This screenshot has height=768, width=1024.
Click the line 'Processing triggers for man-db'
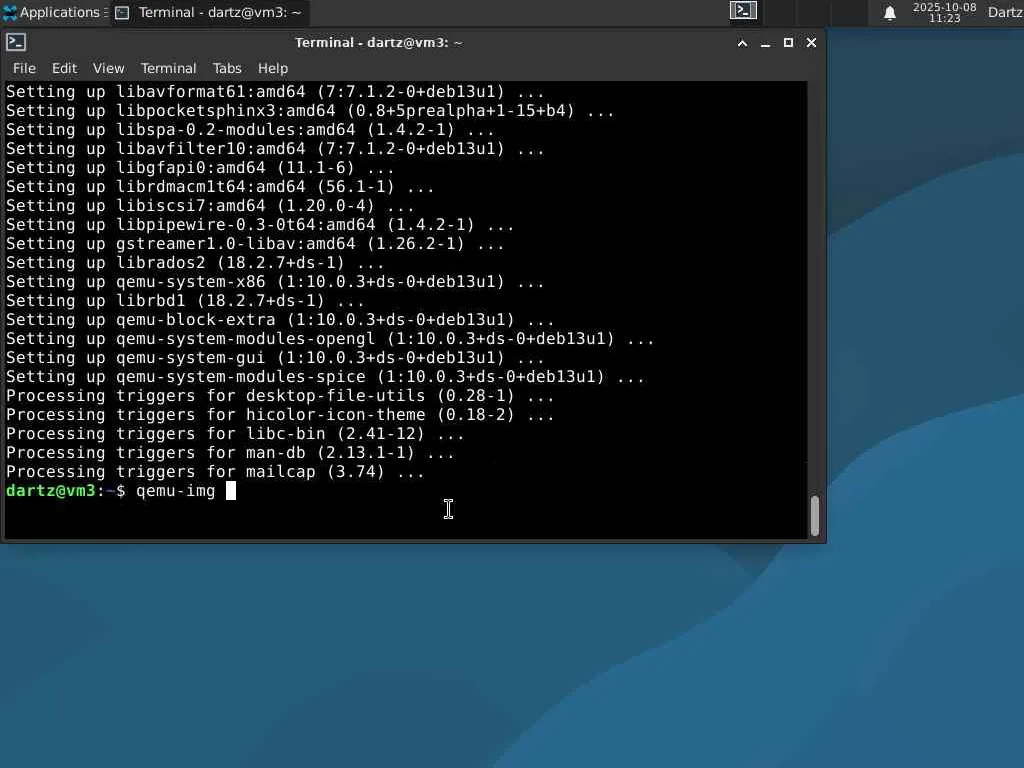point(230,453)
